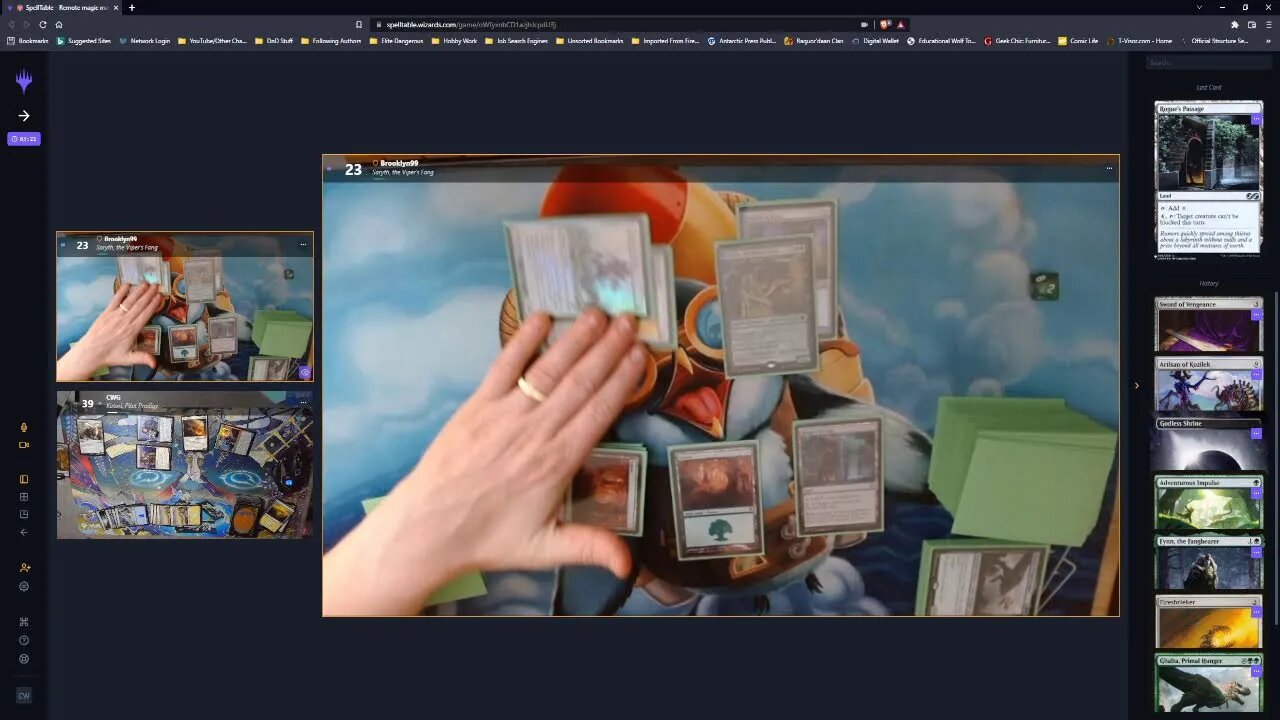Open Elite Dangerous bookmarks folder
Viewport: 1280px width, 720px height.
click(396, 41)
